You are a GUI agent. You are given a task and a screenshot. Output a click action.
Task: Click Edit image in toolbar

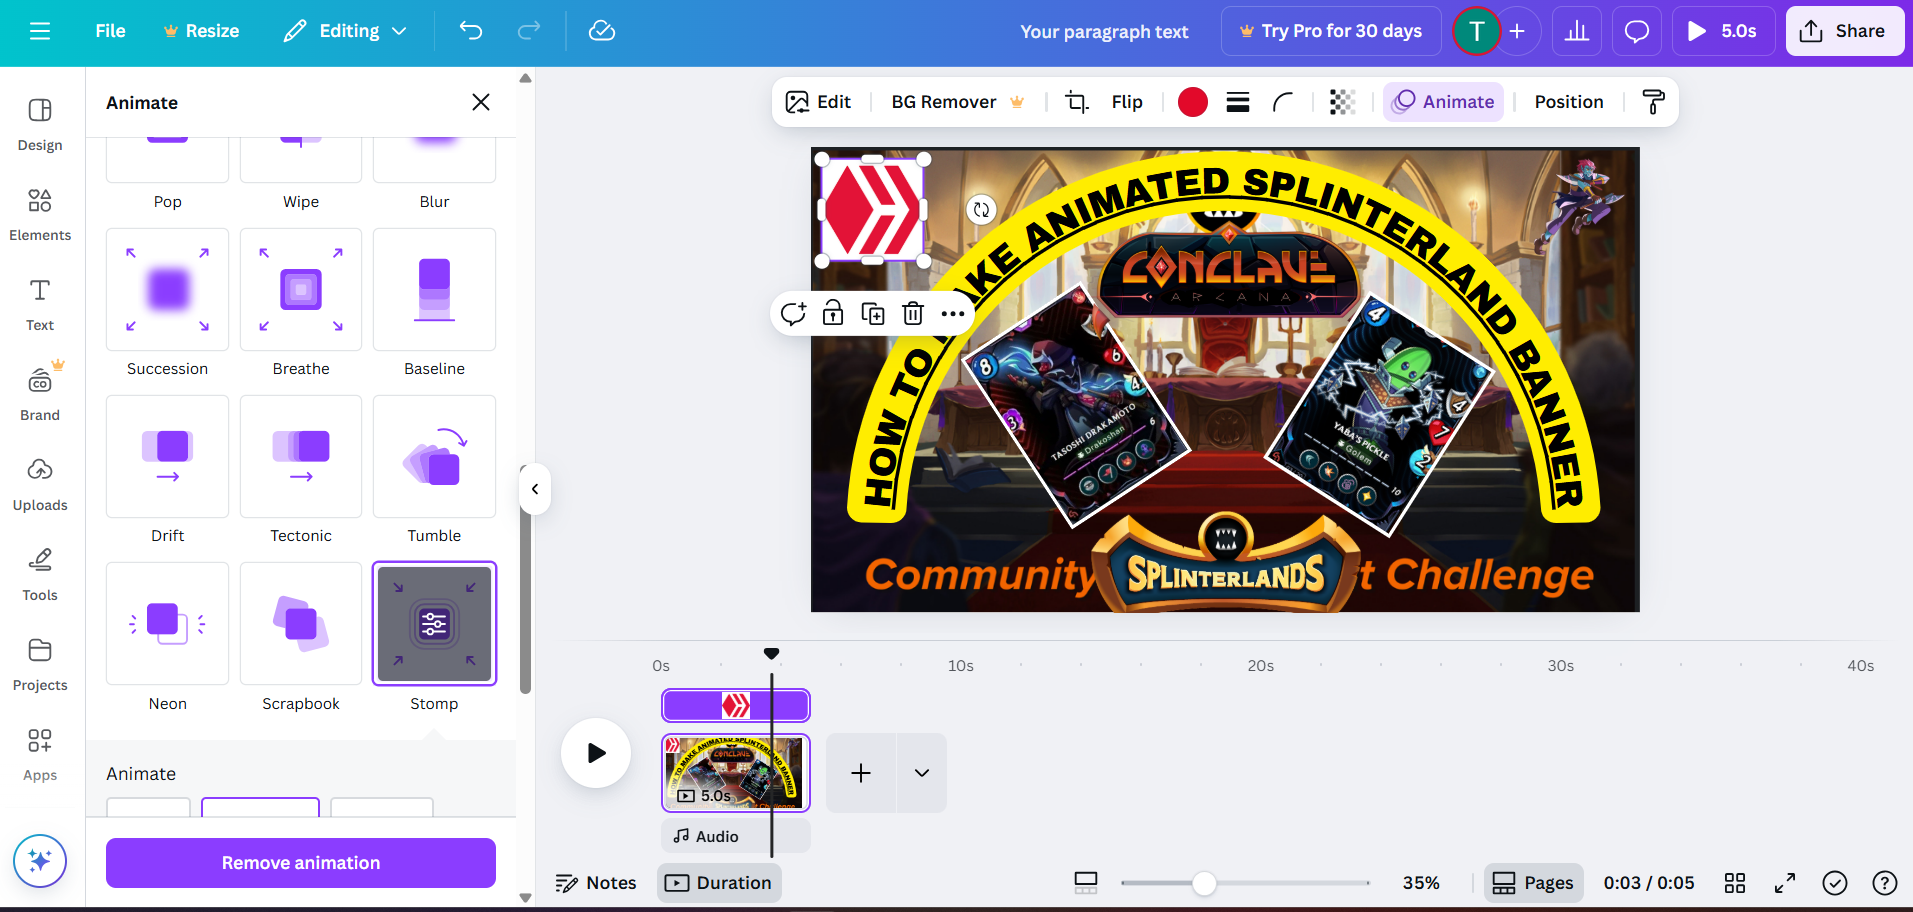[x=818, y=102]
